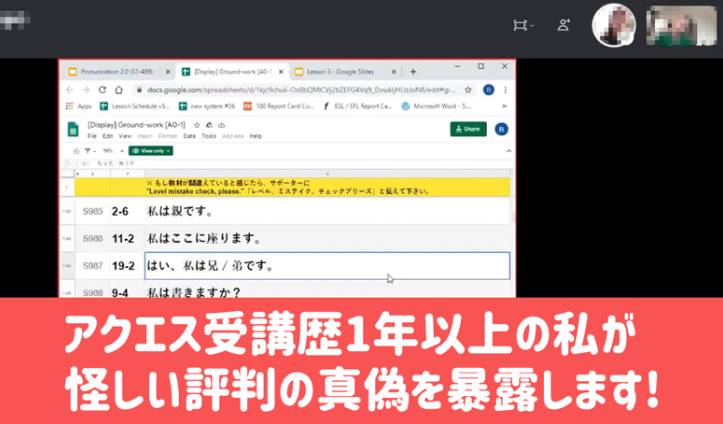Open new tab with plus icon
723x424 pixels.
[x=413, y=72]
